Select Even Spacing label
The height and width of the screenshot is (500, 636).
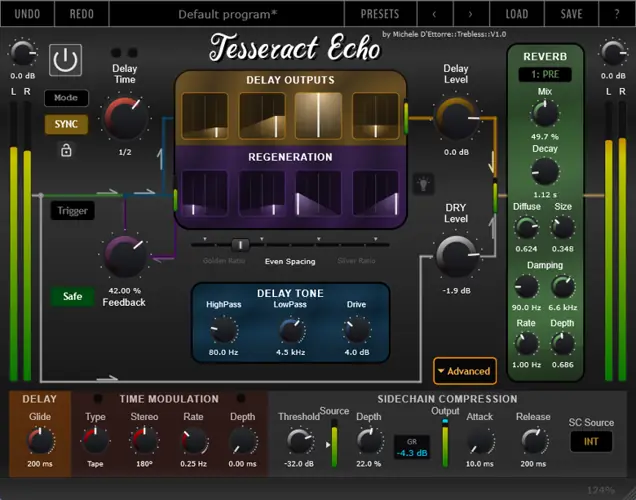[x=290, y=262]
